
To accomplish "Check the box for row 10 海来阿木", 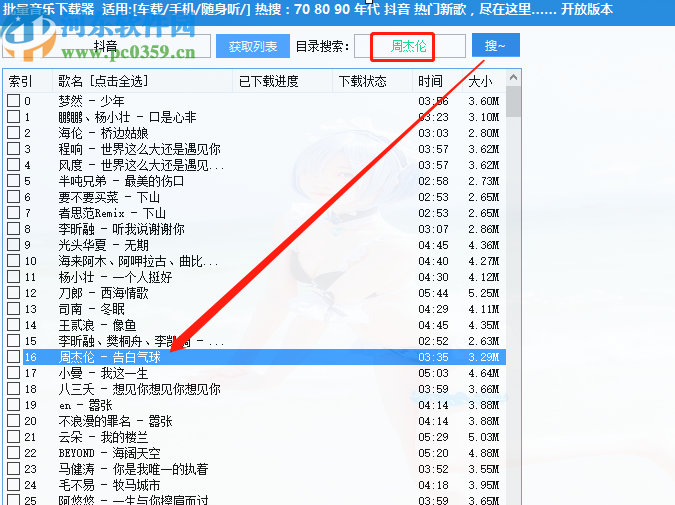I will (13, 260).
